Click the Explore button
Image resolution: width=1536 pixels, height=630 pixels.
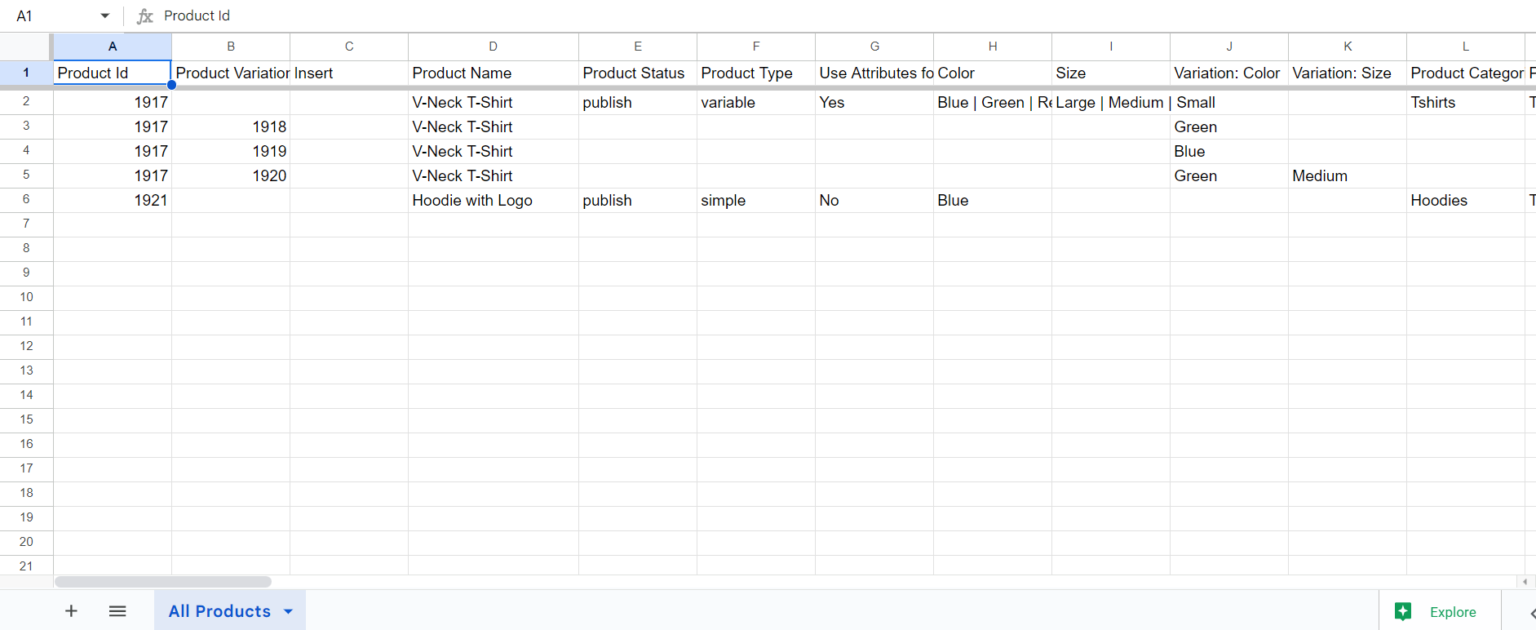click(x=1440, y=611)
